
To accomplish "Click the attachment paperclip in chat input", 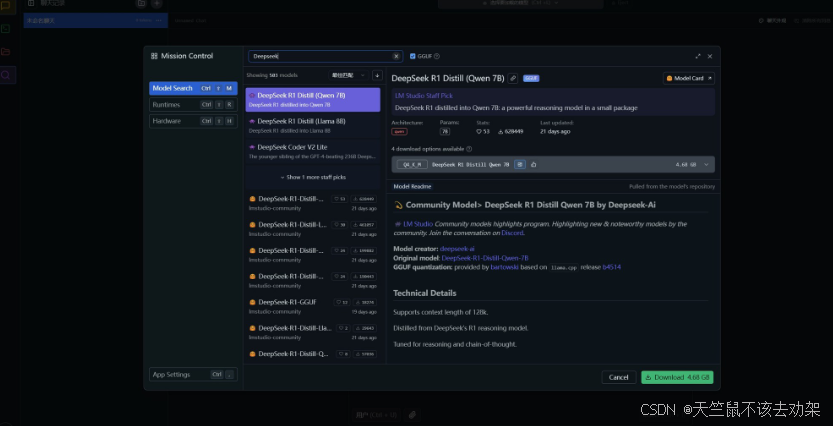I will point(412,414).
